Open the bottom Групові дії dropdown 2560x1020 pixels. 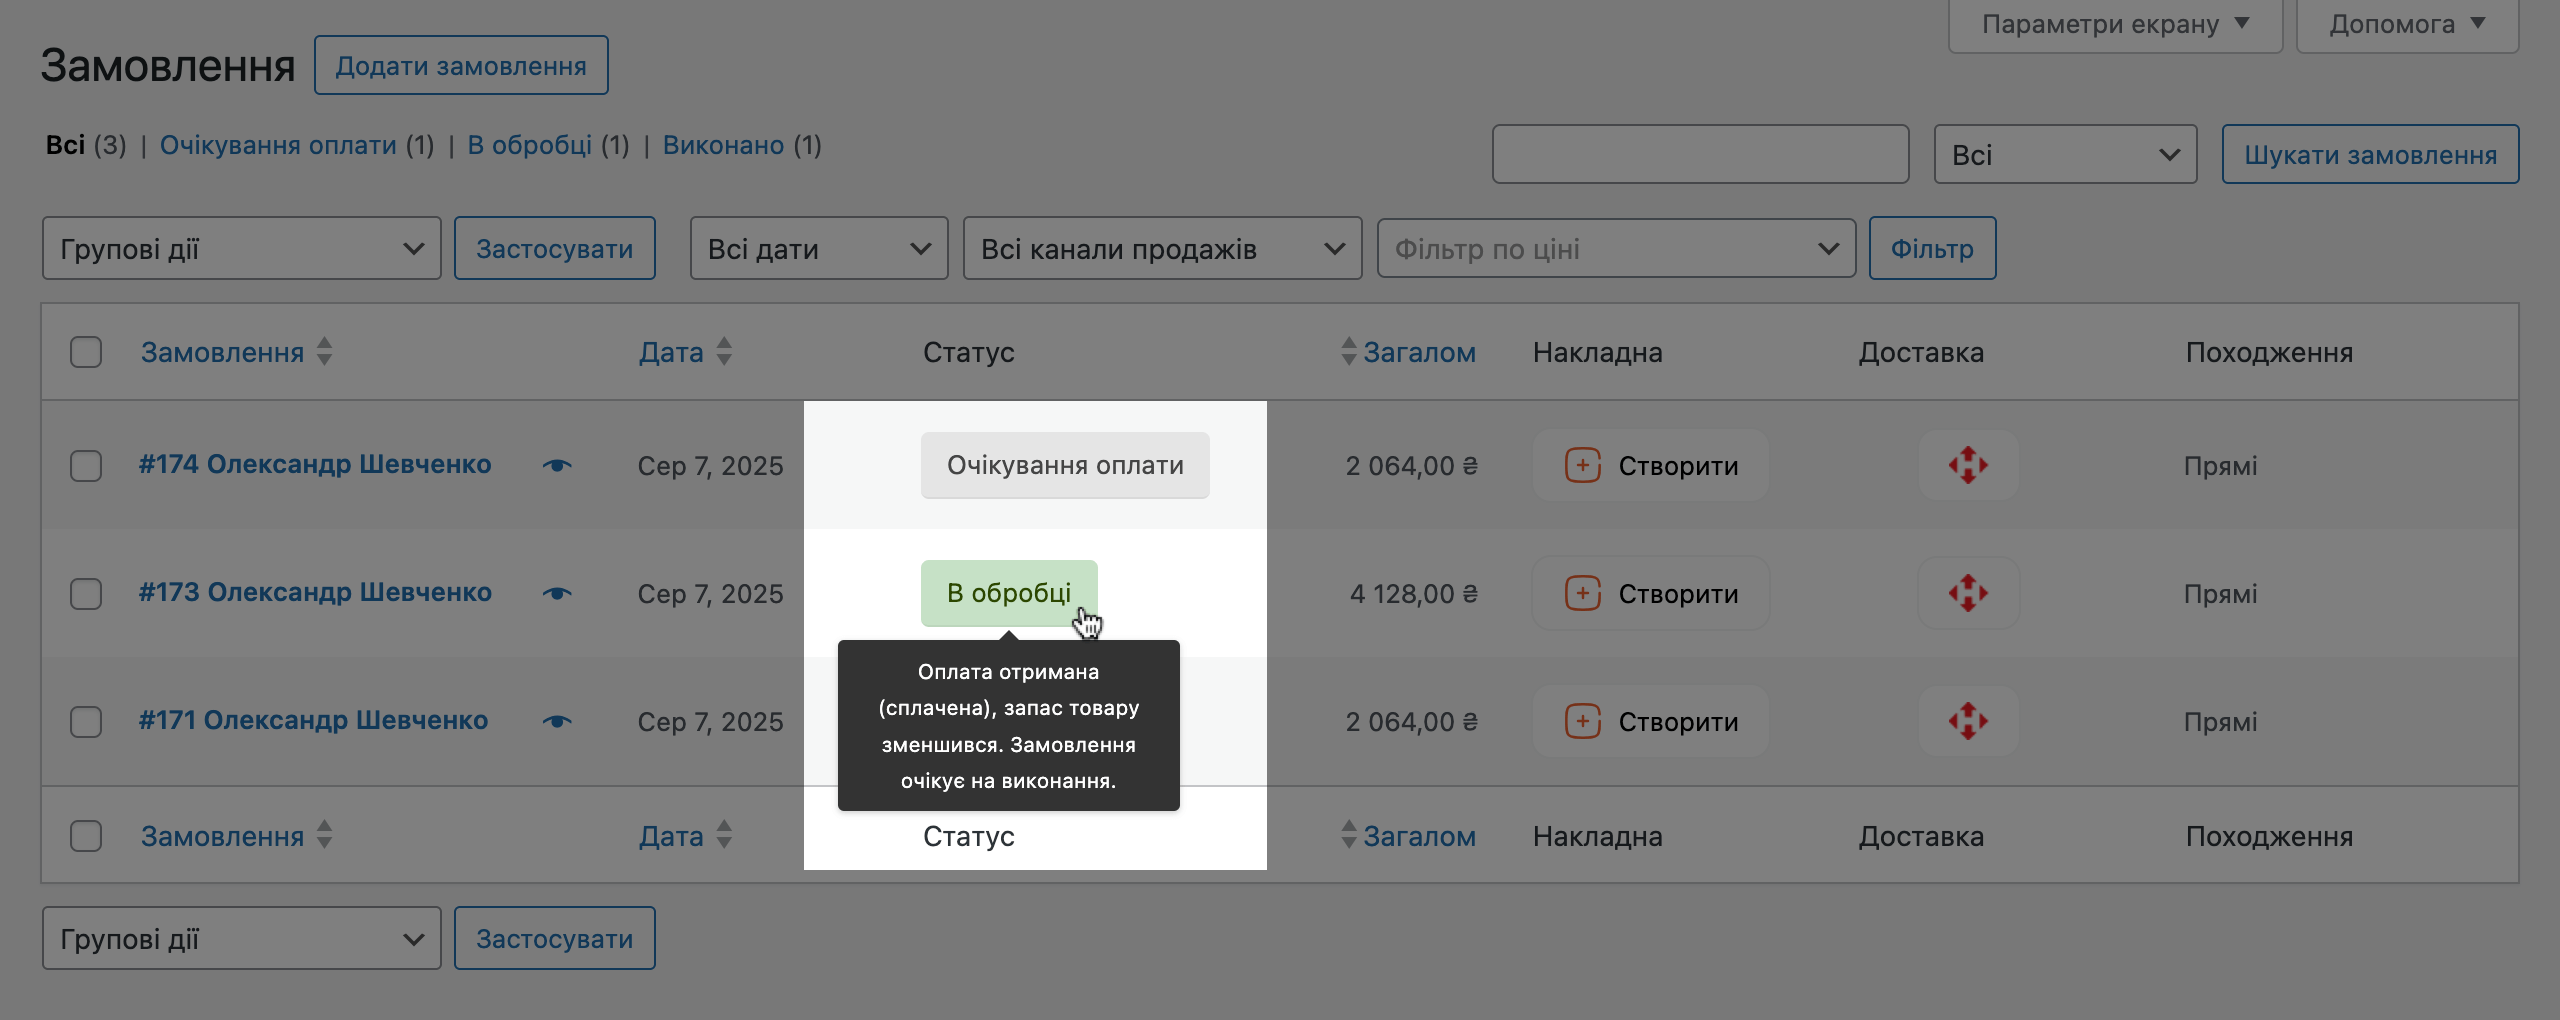[241, 938]
